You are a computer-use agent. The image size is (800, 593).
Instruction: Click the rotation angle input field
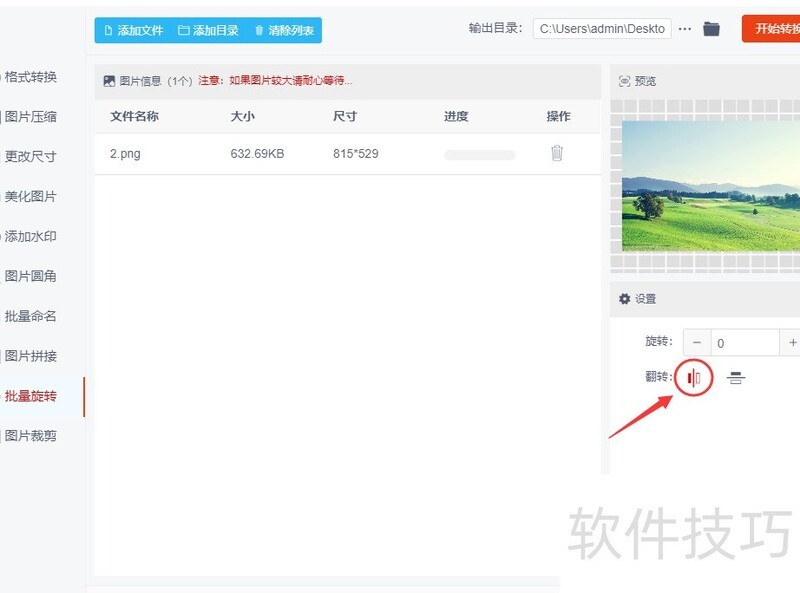point(744,343)
